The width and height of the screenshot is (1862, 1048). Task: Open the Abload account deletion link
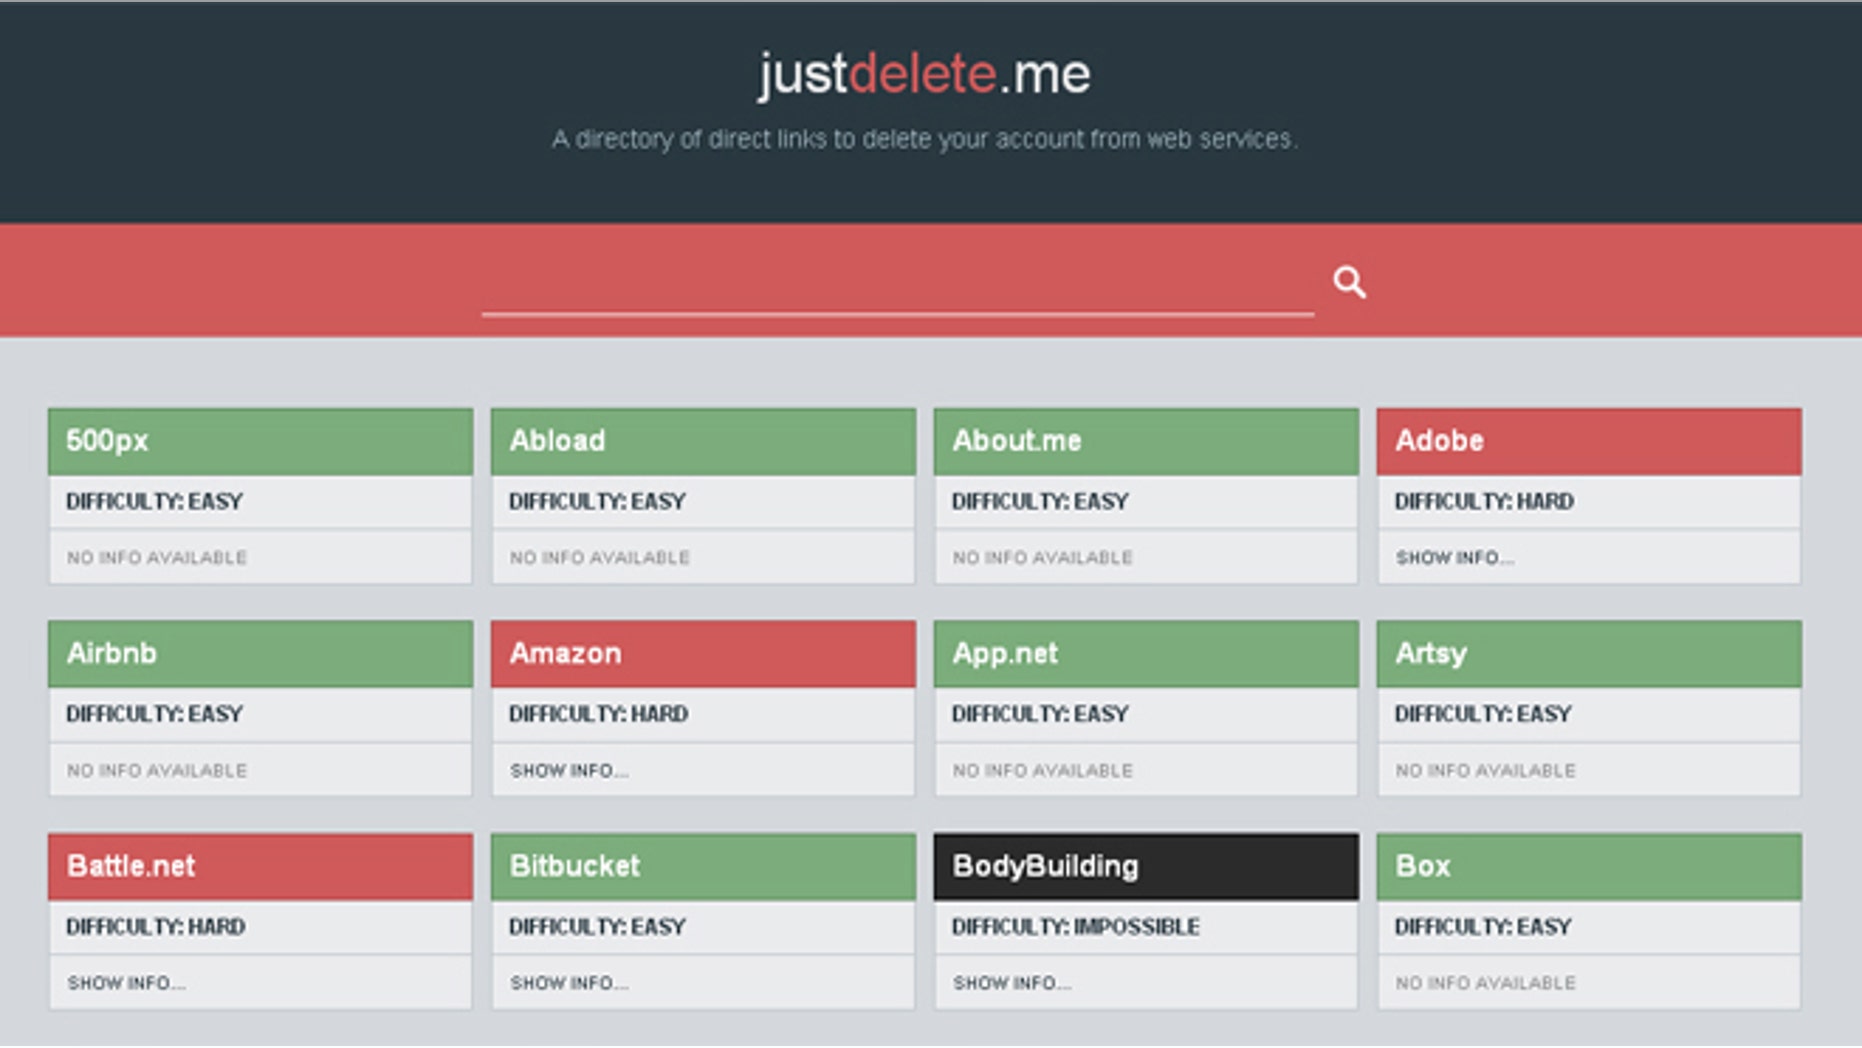click(703, 441)
